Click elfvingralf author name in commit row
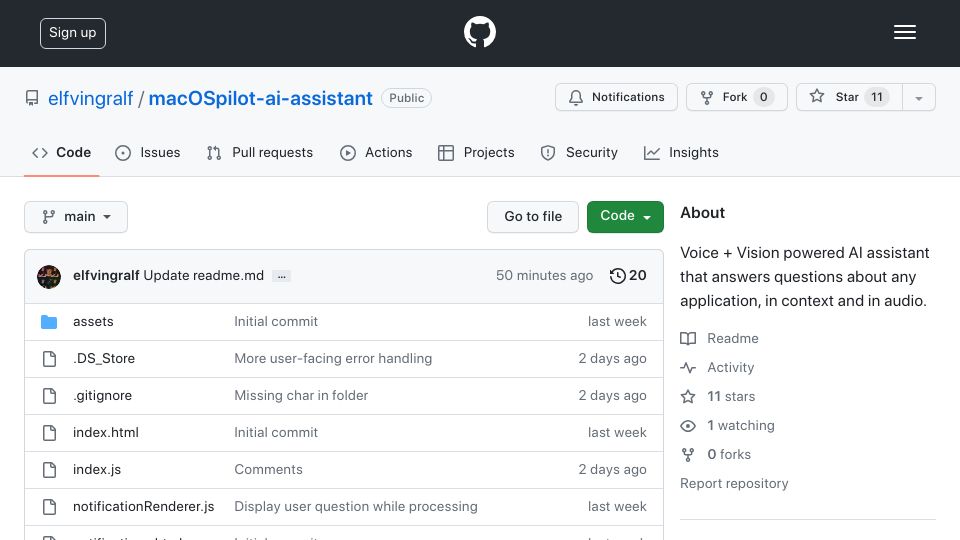The width and height of the screenshot is (960, 540). tap(106, 276)
